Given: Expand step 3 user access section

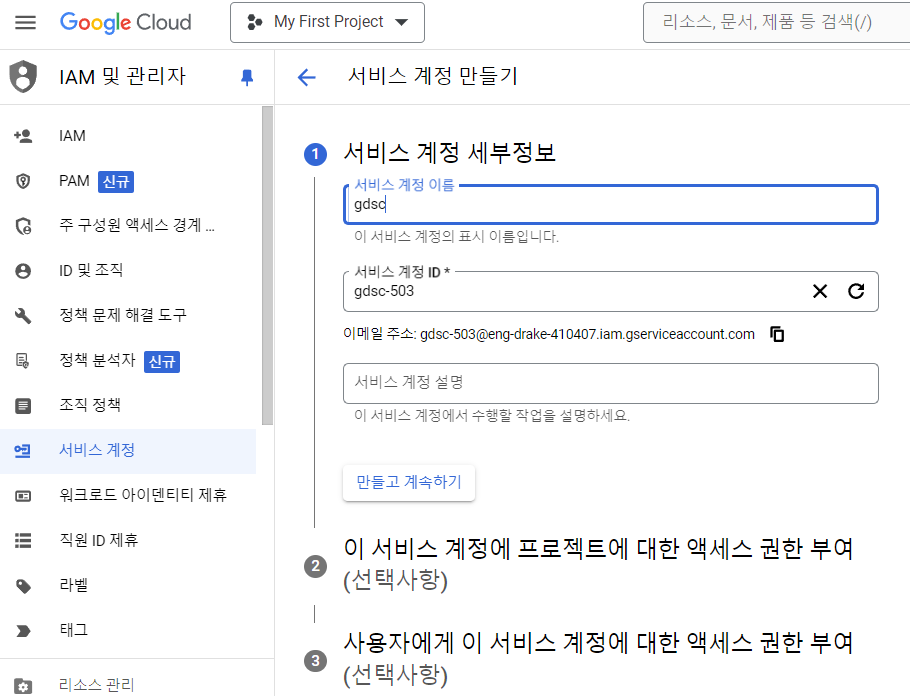Looking at the screenshot, I should [x=598, y=659].
